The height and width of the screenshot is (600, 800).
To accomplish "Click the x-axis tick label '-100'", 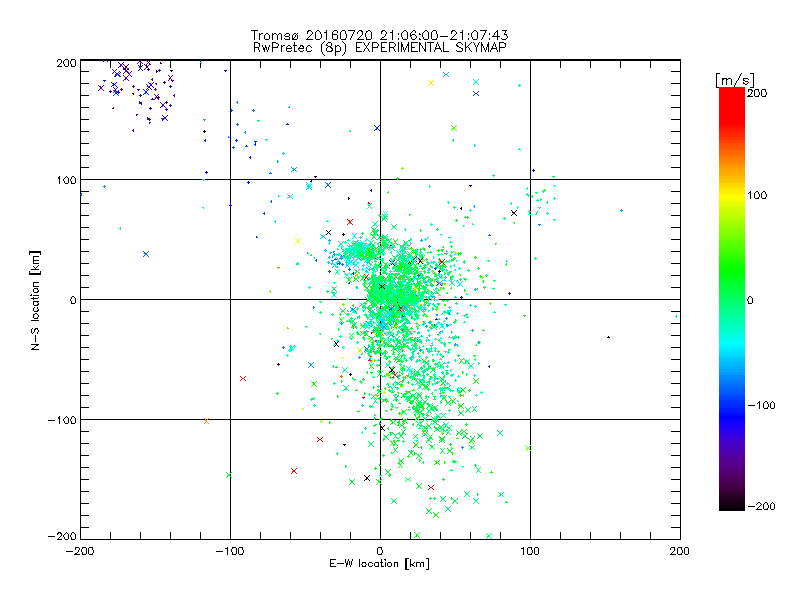I will point(230,551).
